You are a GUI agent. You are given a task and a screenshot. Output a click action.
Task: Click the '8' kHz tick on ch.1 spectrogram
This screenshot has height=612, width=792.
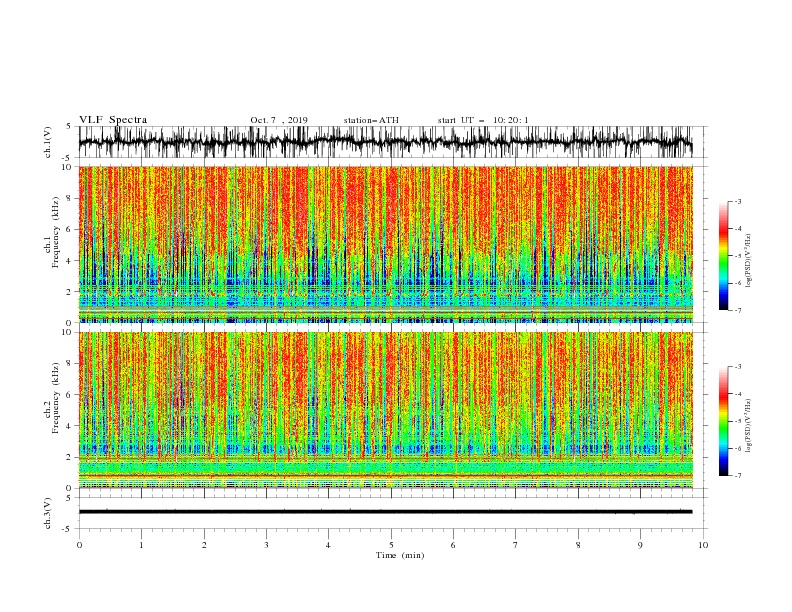tap(70, 198)
